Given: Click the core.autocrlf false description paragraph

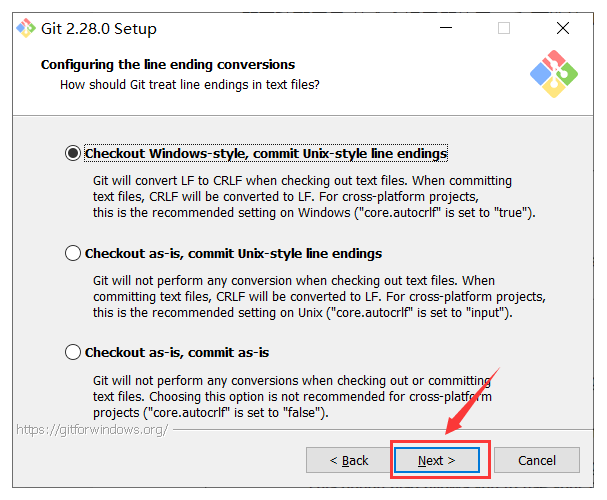Looking at the screenshot, I should click(x=292, y=396).
